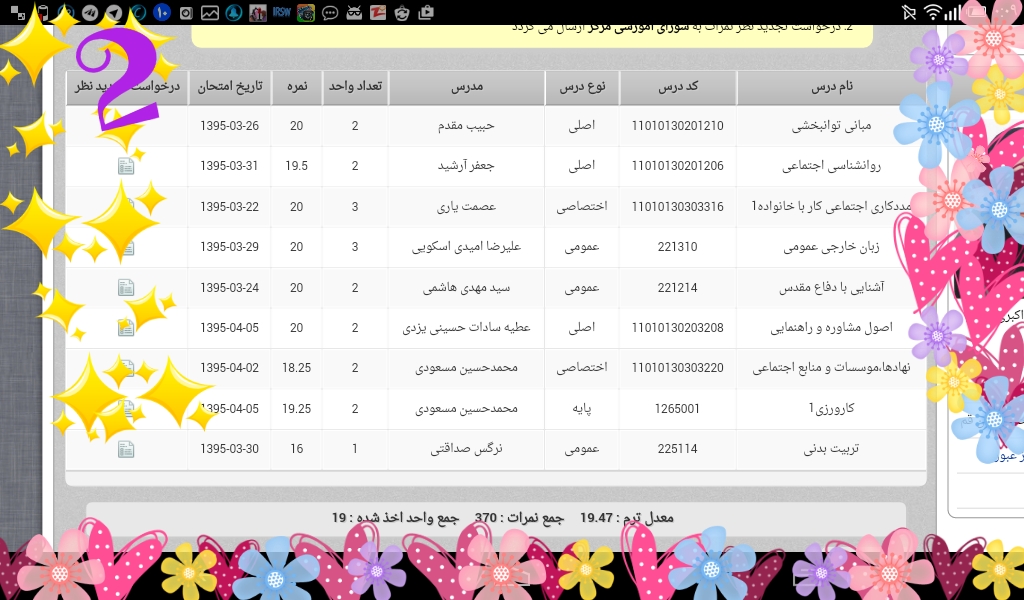
Task: Tap the shopping bag sync icon
Action: point(402,12)
